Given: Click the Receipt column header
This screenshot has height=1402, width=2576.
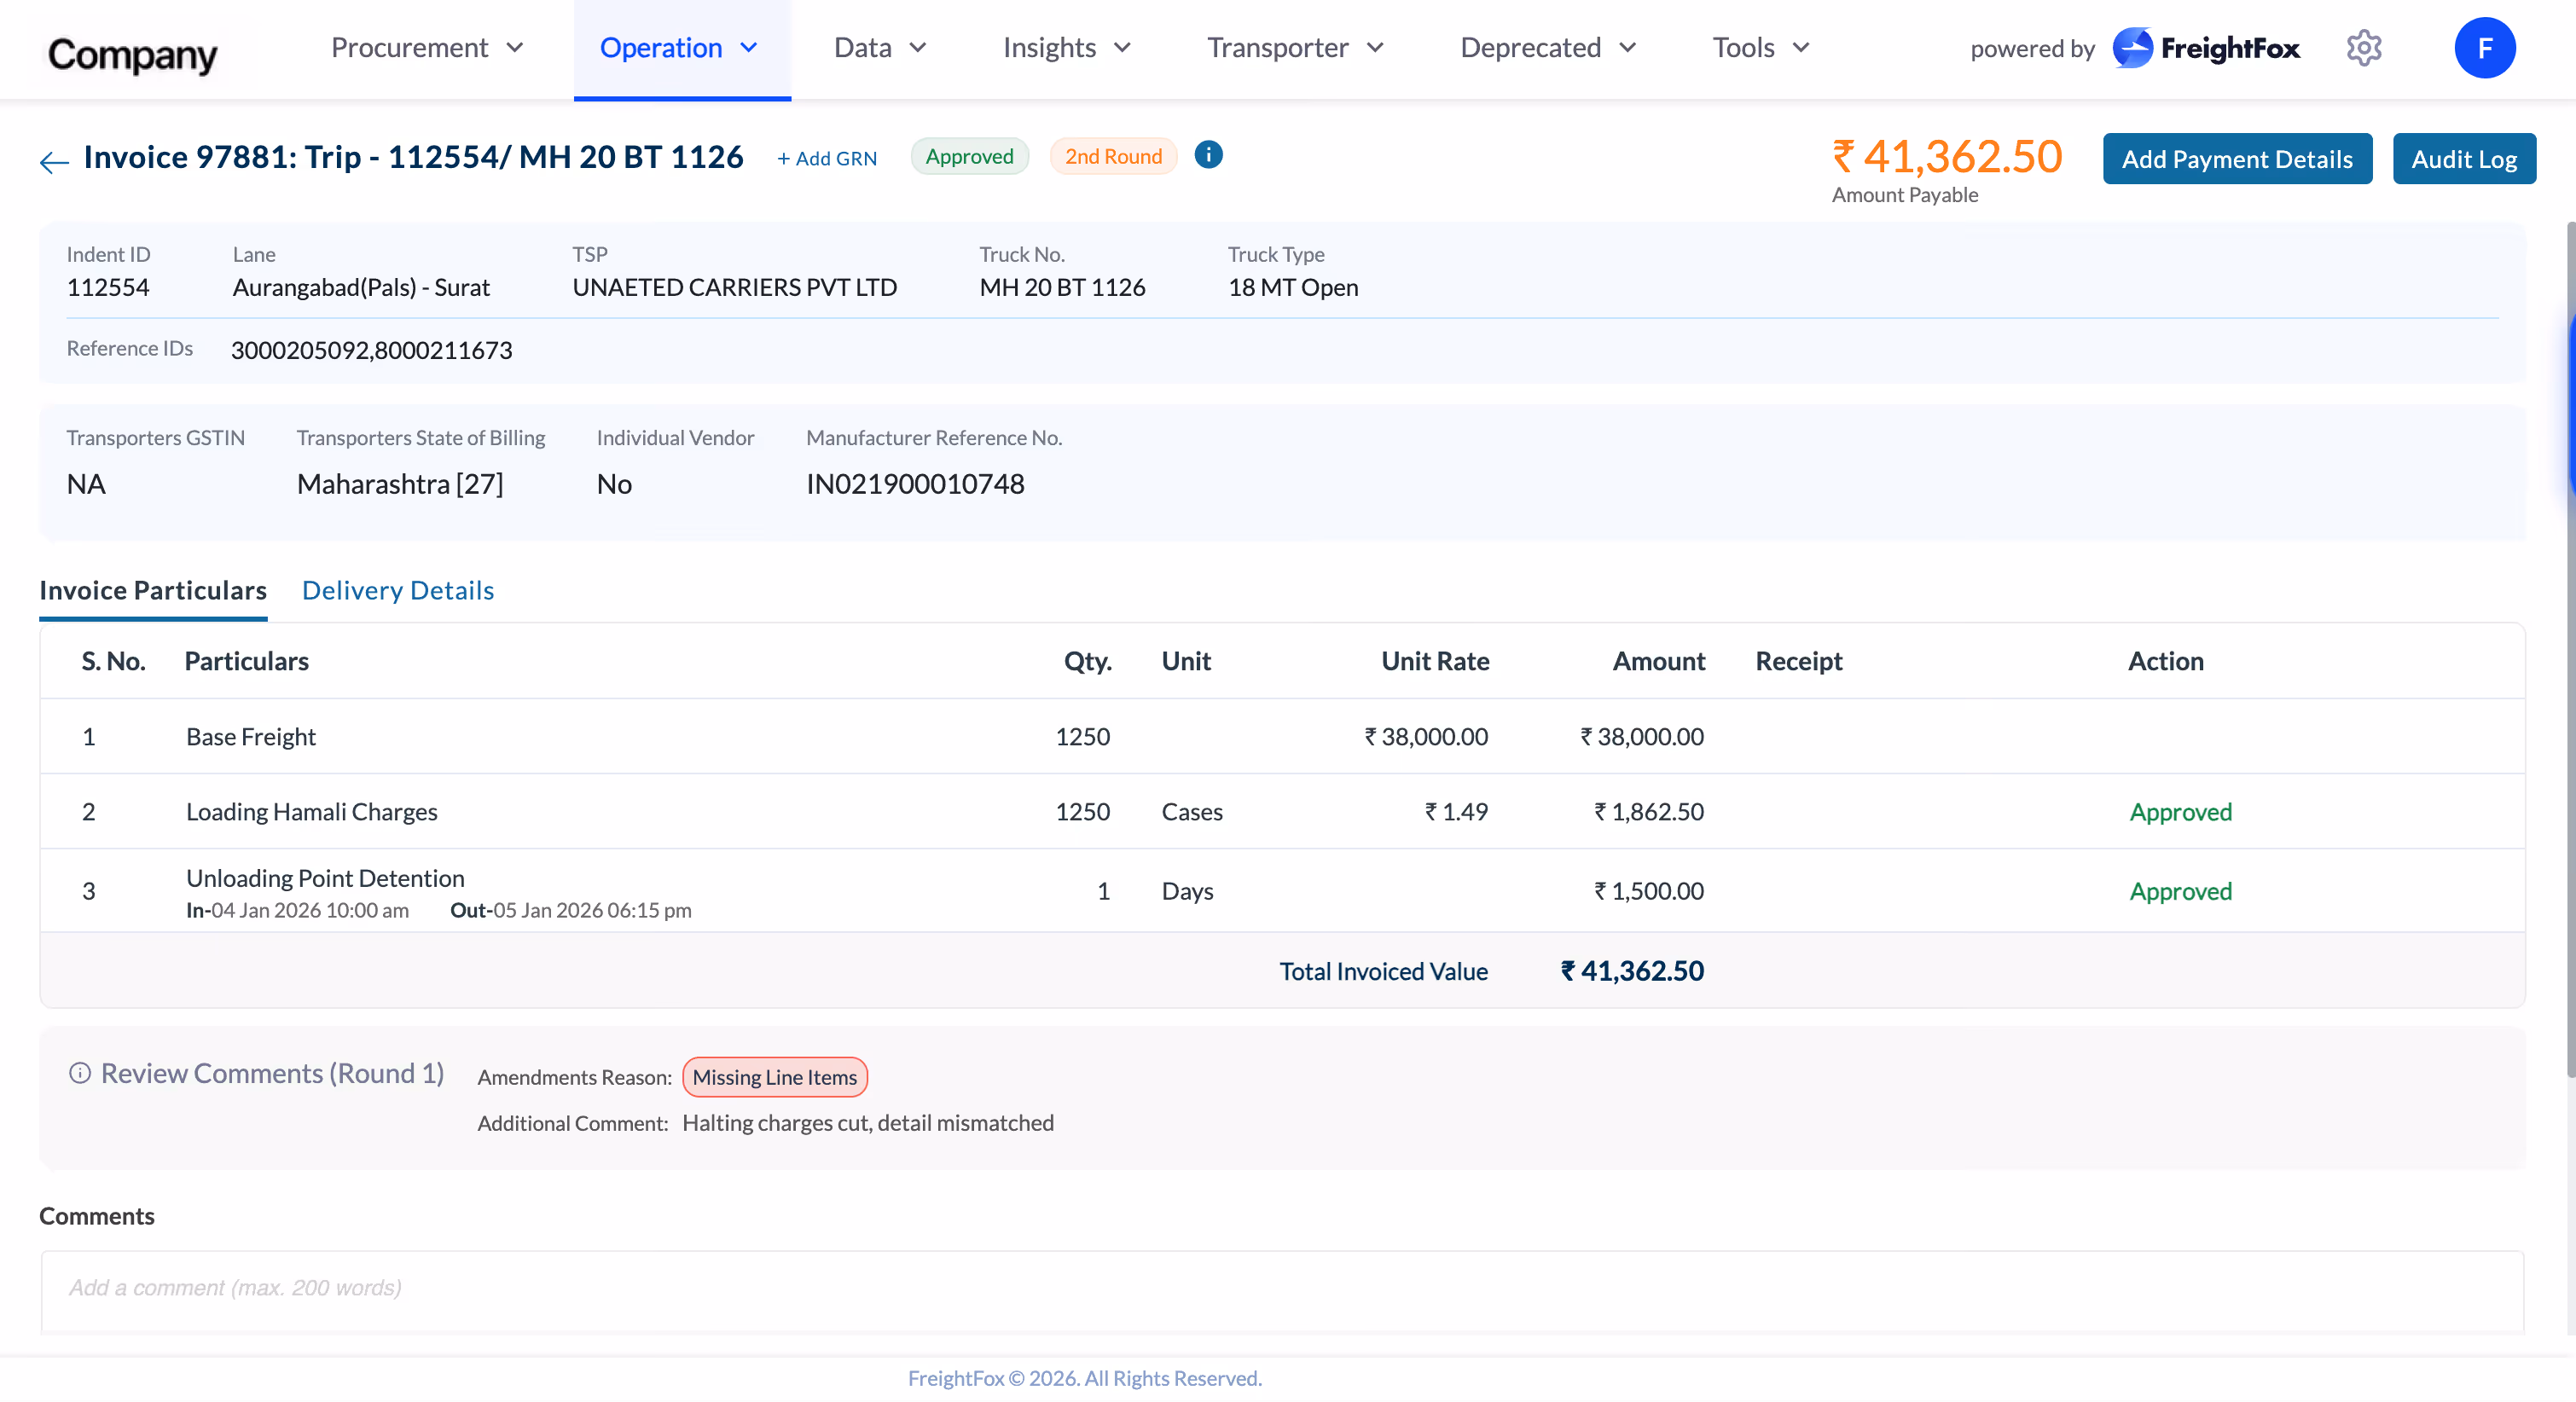Looking at the screenshot, I should [x=1798, y=661].
